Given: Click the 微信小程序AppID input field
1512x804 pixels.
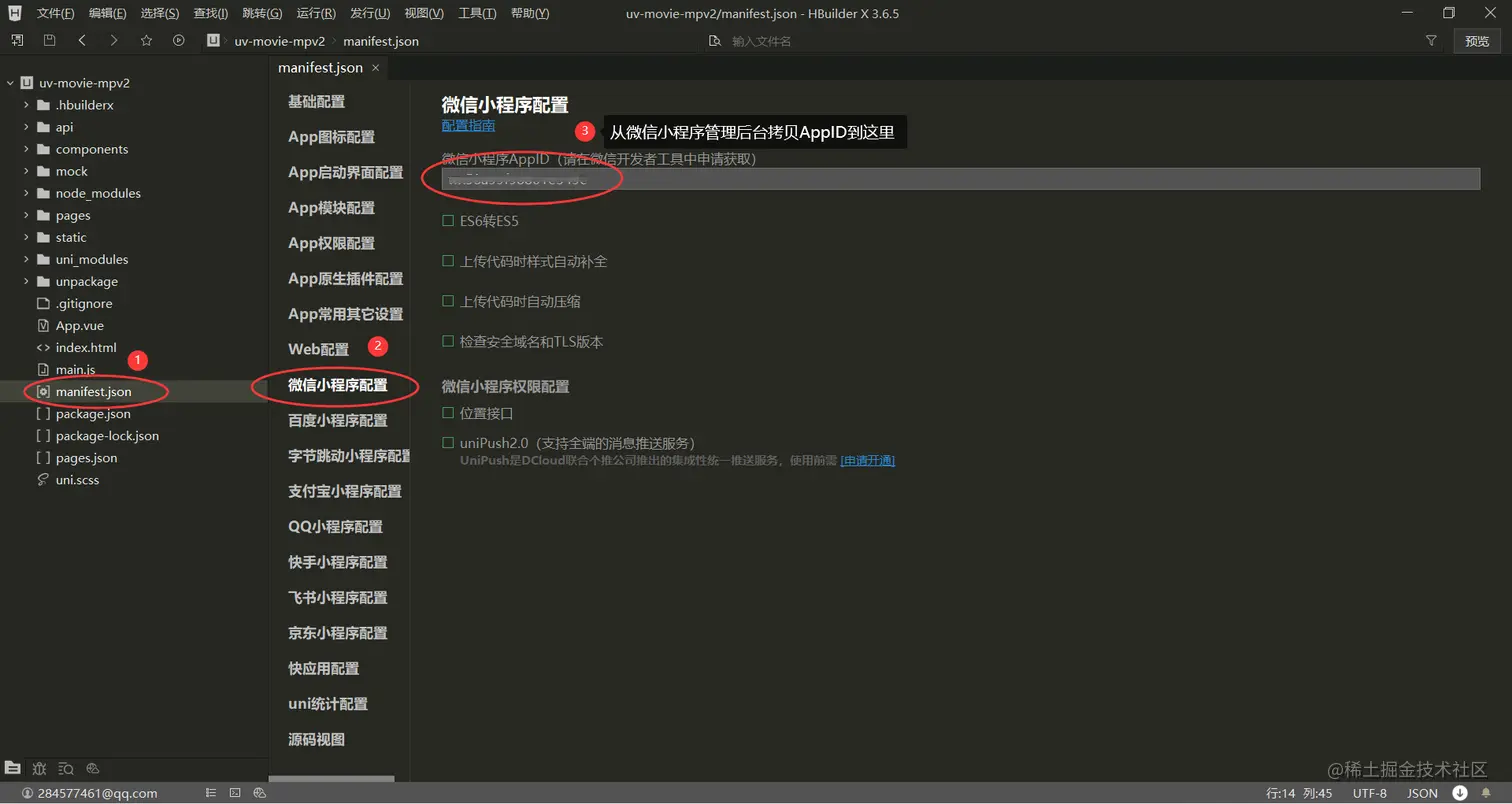Looking at the screenshot, I should [x=960, y=179].
